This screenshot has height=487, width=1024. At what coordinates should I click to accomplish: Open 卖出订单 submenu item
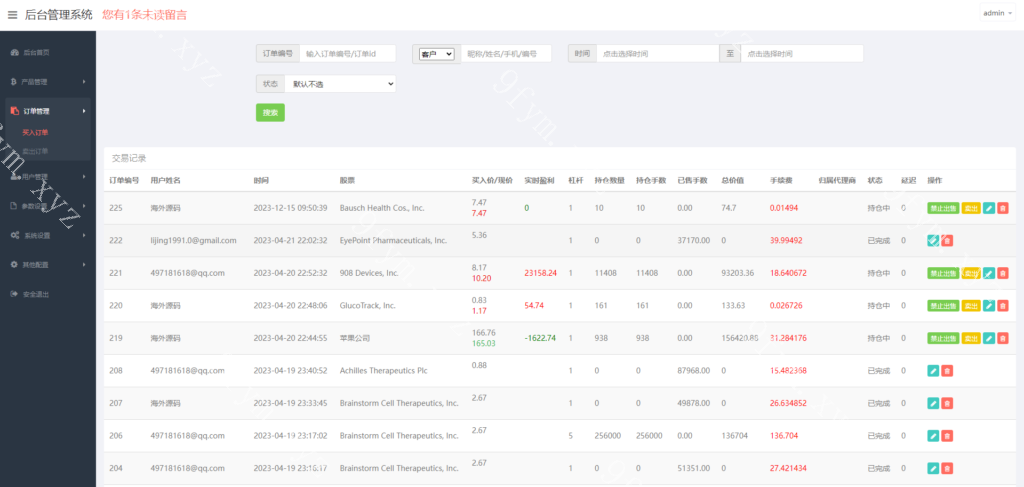click(35, 151)
